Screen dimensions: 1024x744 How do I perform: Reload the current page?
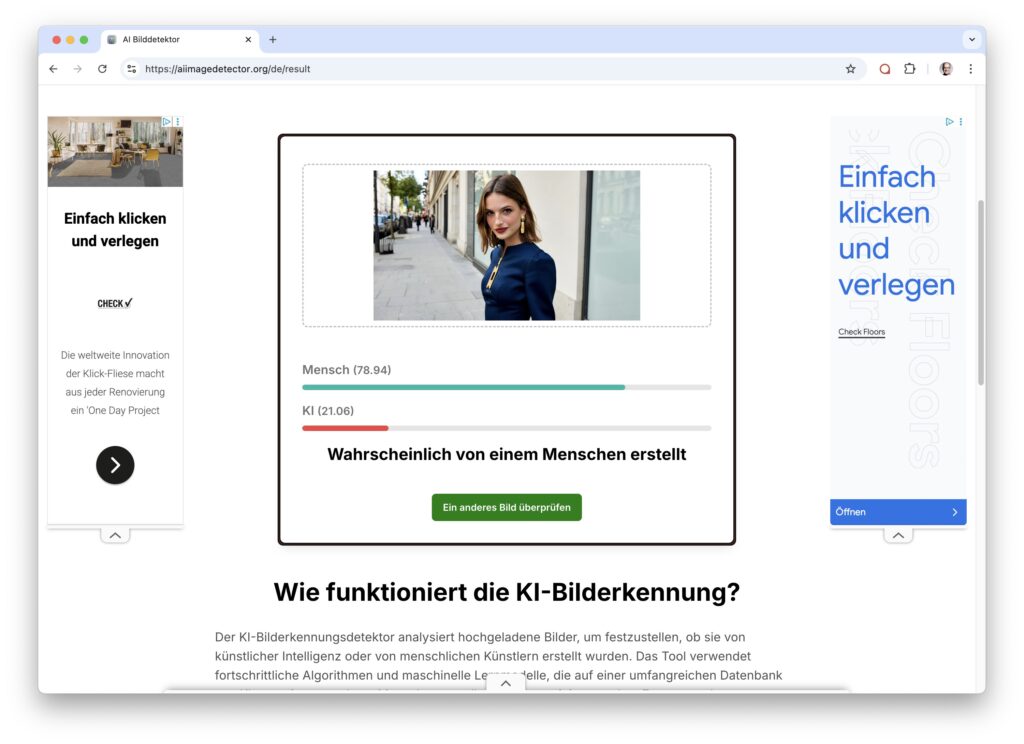[103, 69]
